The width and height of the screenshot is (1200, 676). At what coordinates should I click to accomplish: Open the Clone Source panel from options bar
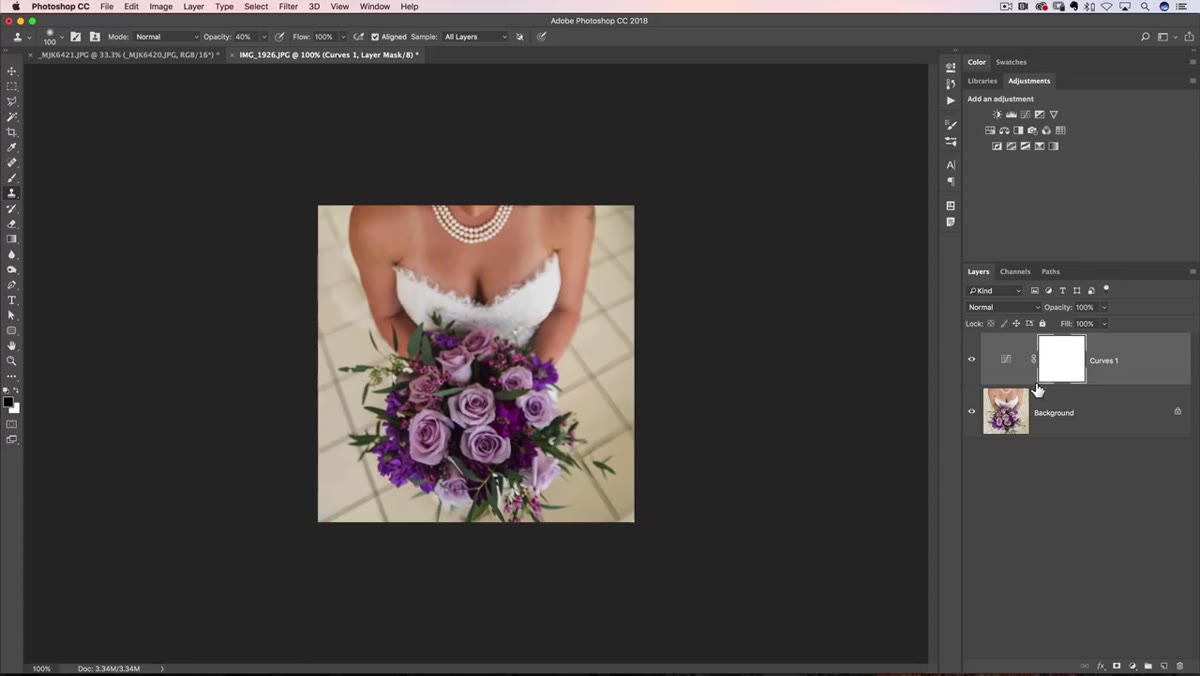click(x=94, y=37)
